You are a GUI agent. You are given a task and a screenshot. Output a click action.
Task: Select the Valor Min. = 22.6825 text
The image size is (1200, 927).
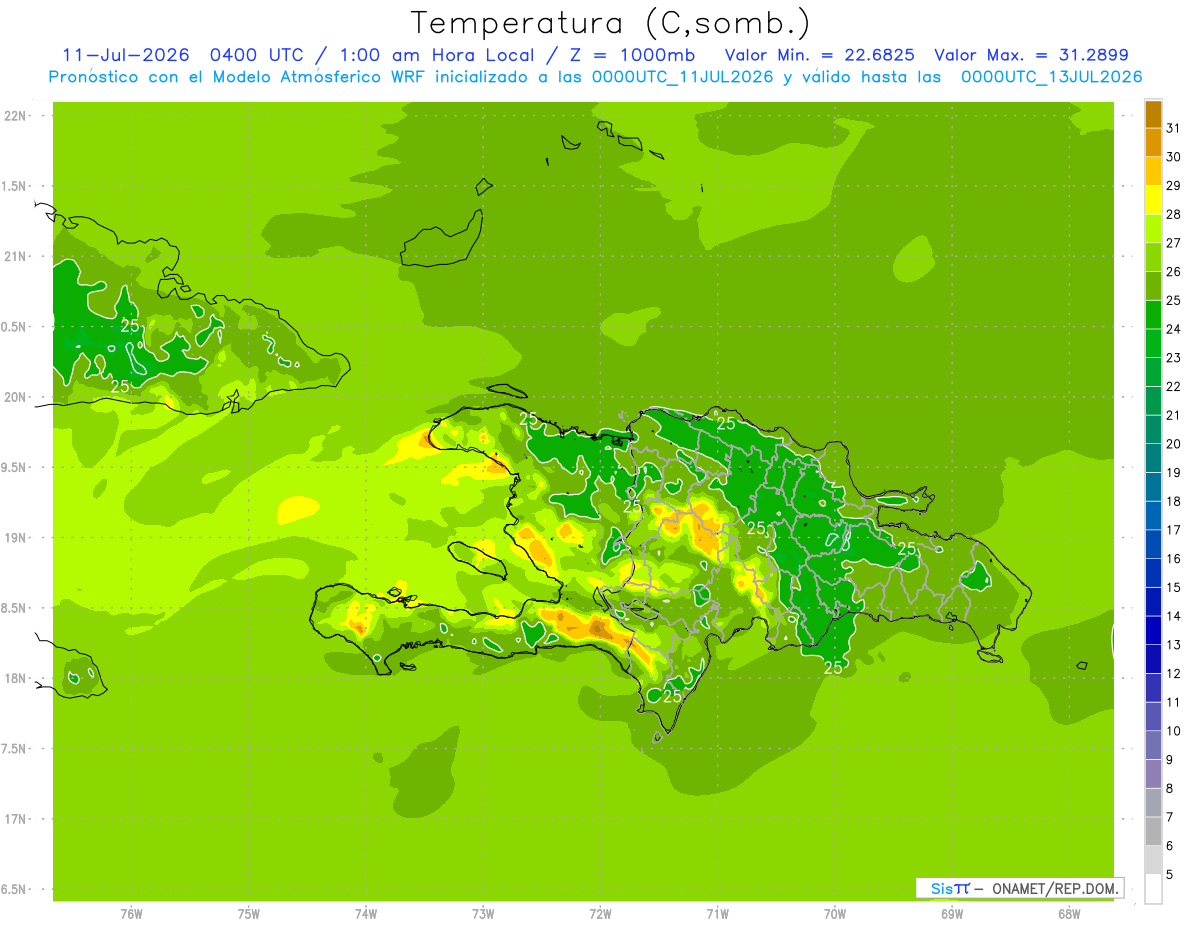819,55
